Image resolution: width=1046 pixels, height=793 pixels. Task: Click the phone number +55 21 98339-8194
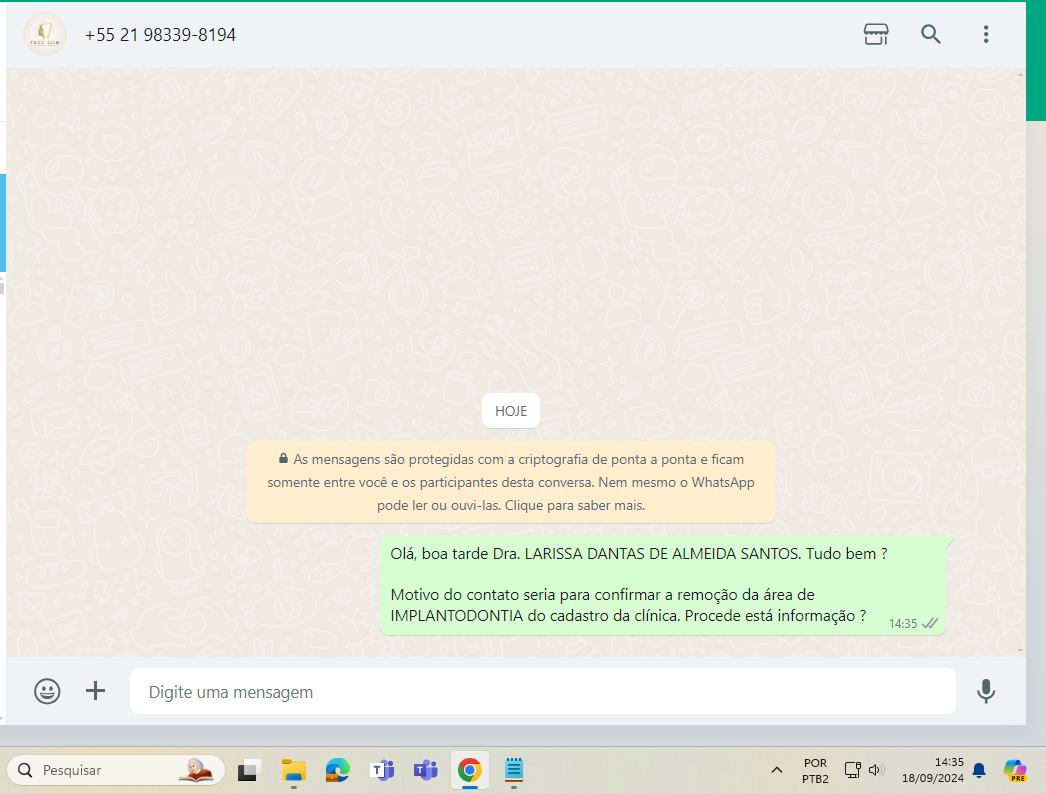pos(160,35)
